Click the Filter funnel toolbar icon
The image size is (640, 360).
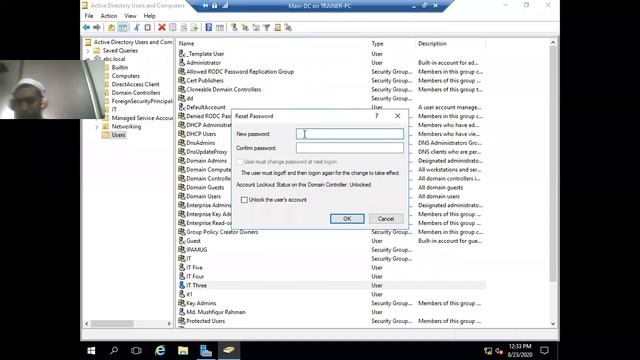coord(267,27)
